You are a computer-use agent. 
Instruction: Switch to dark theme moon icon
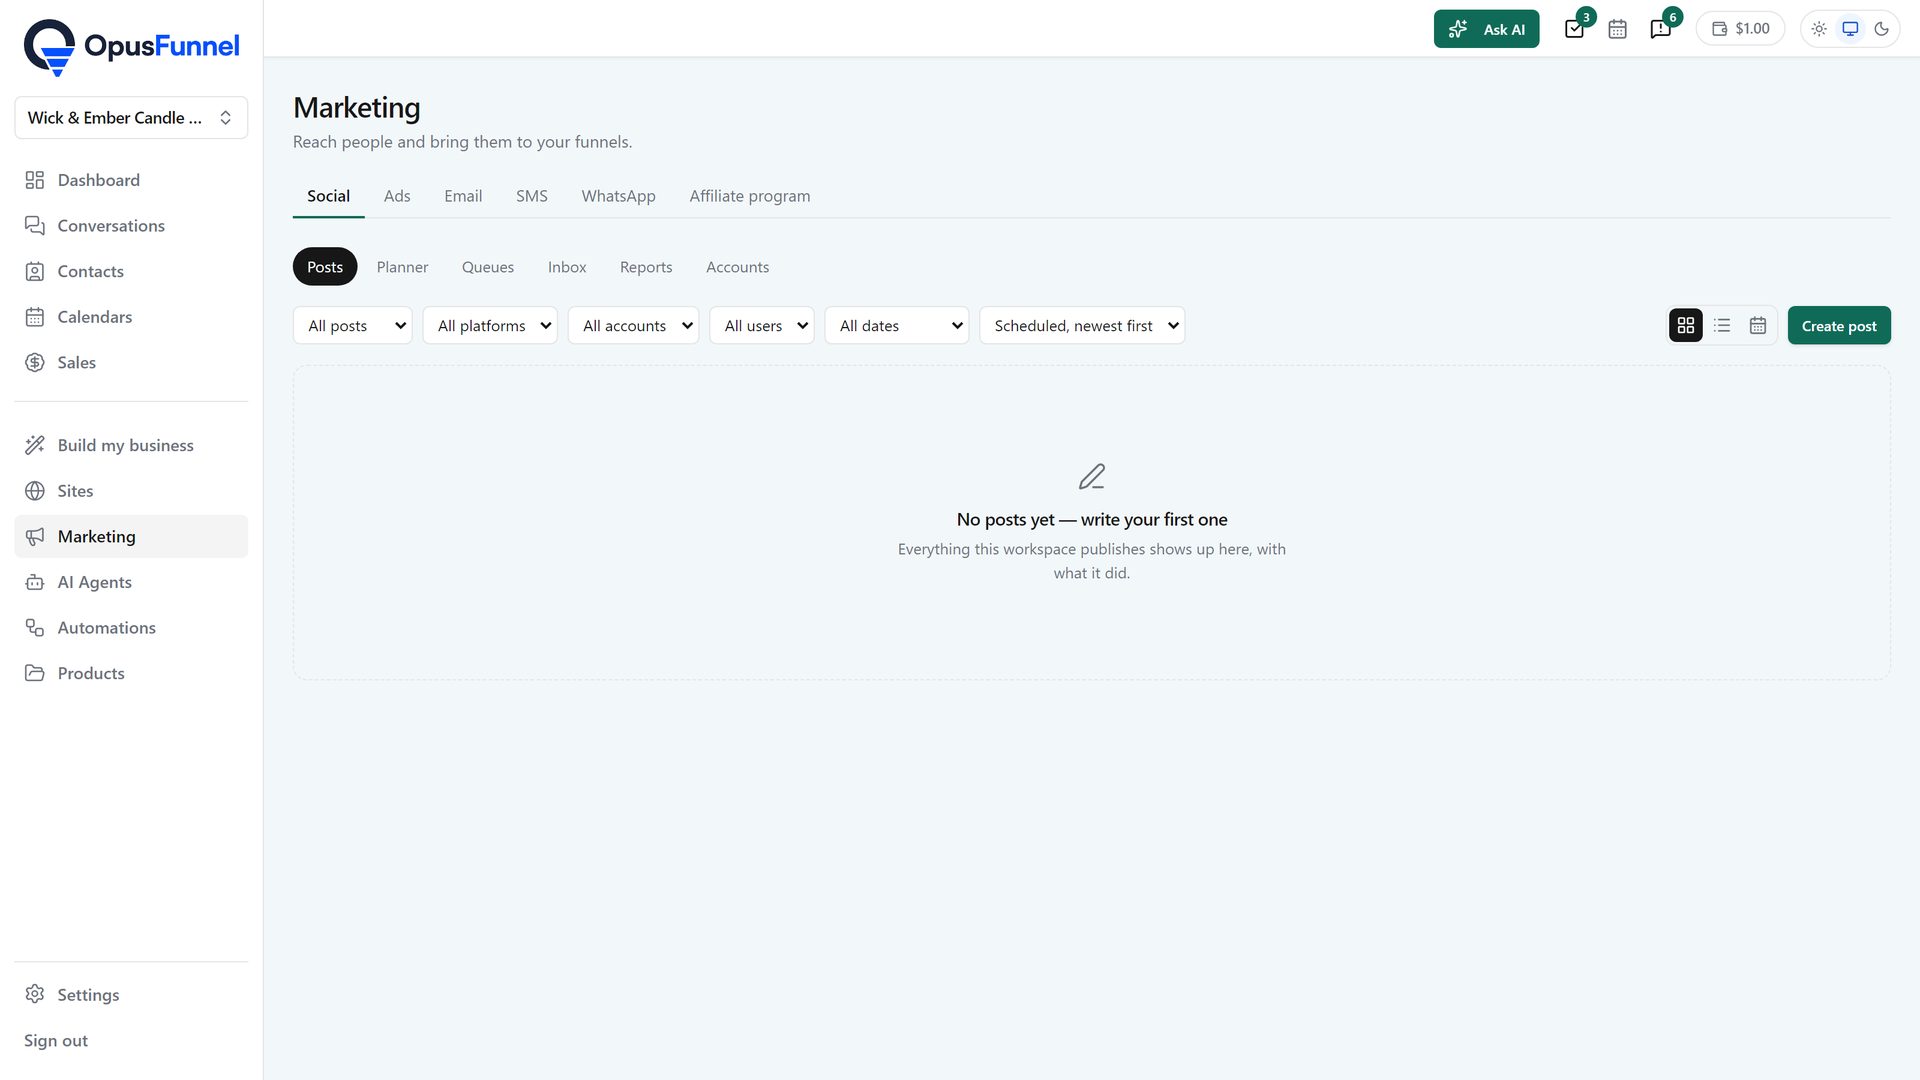coord(1881,29)
